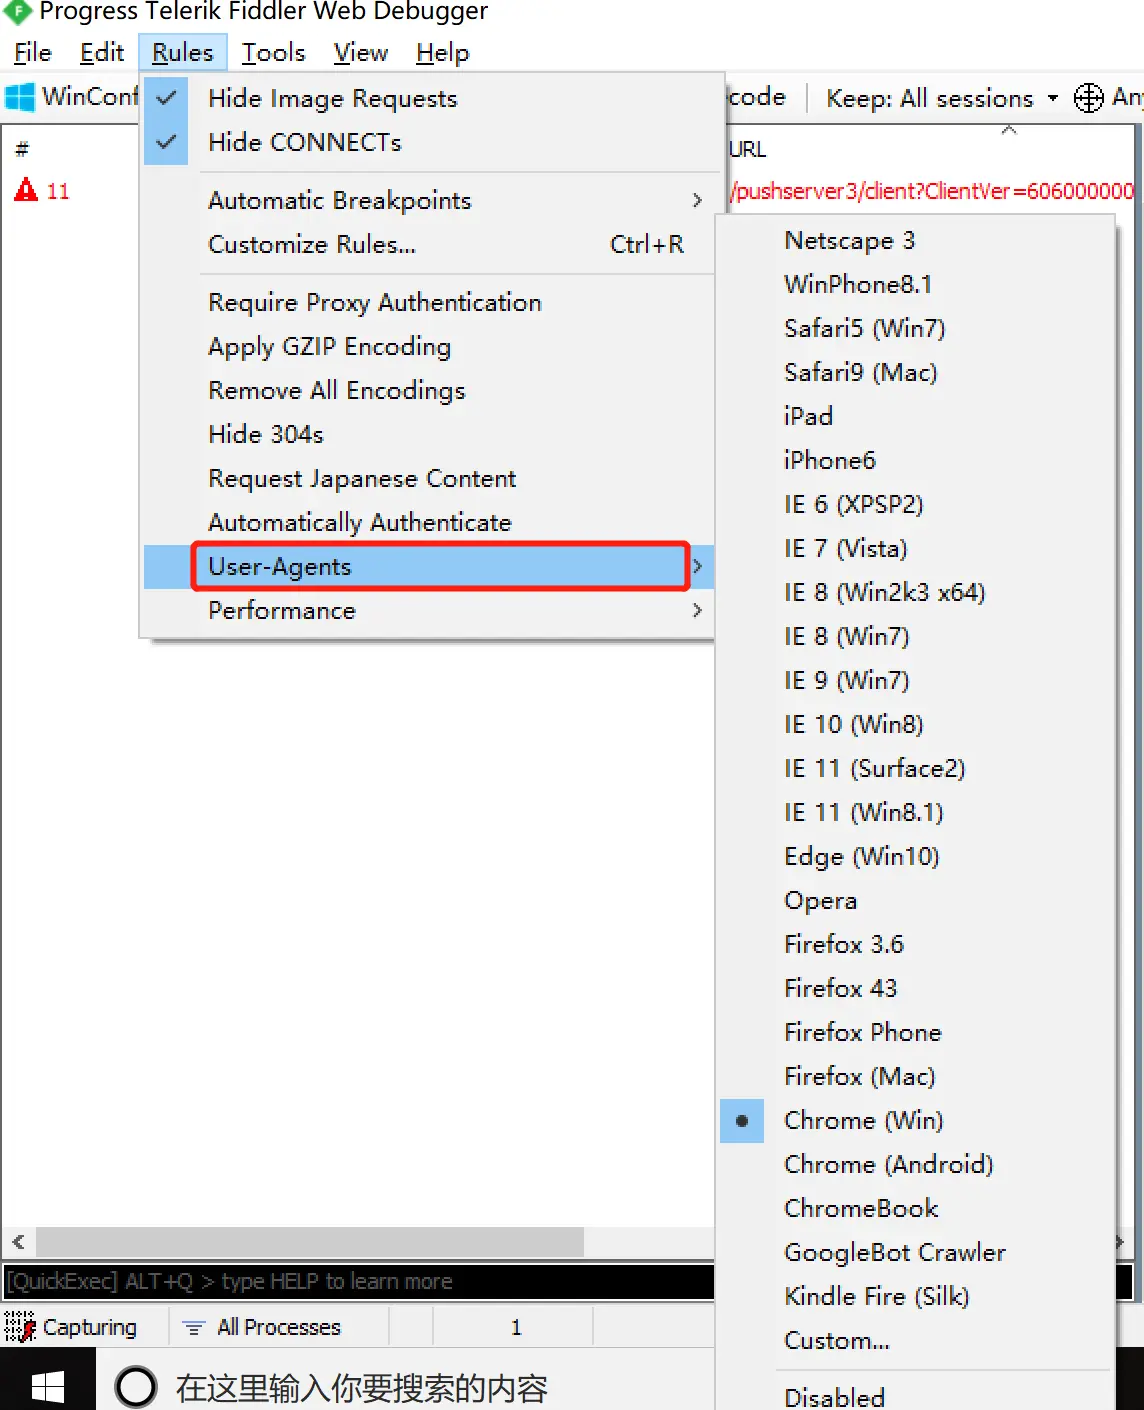Toggle Automatically Authenticate
This screenshot has height=1410, width=1144.
tap(428, 522)
